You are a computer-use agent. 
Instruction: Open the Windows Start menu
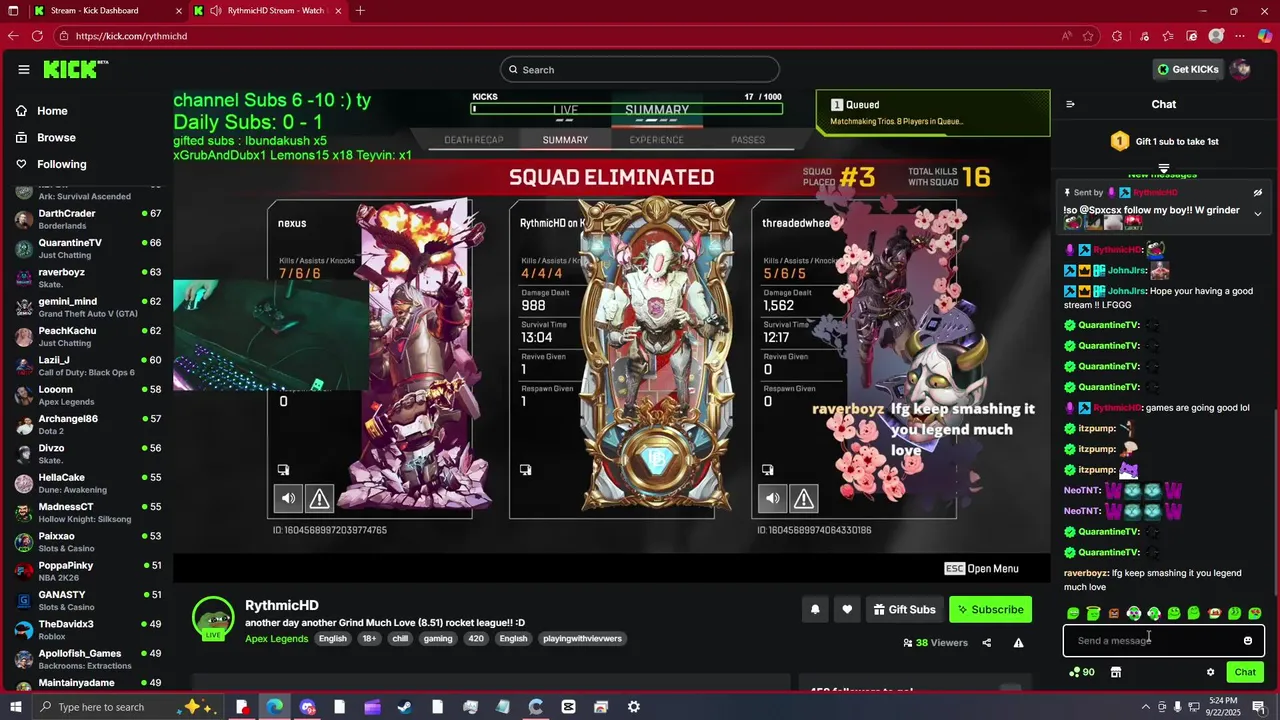point(14,707)
